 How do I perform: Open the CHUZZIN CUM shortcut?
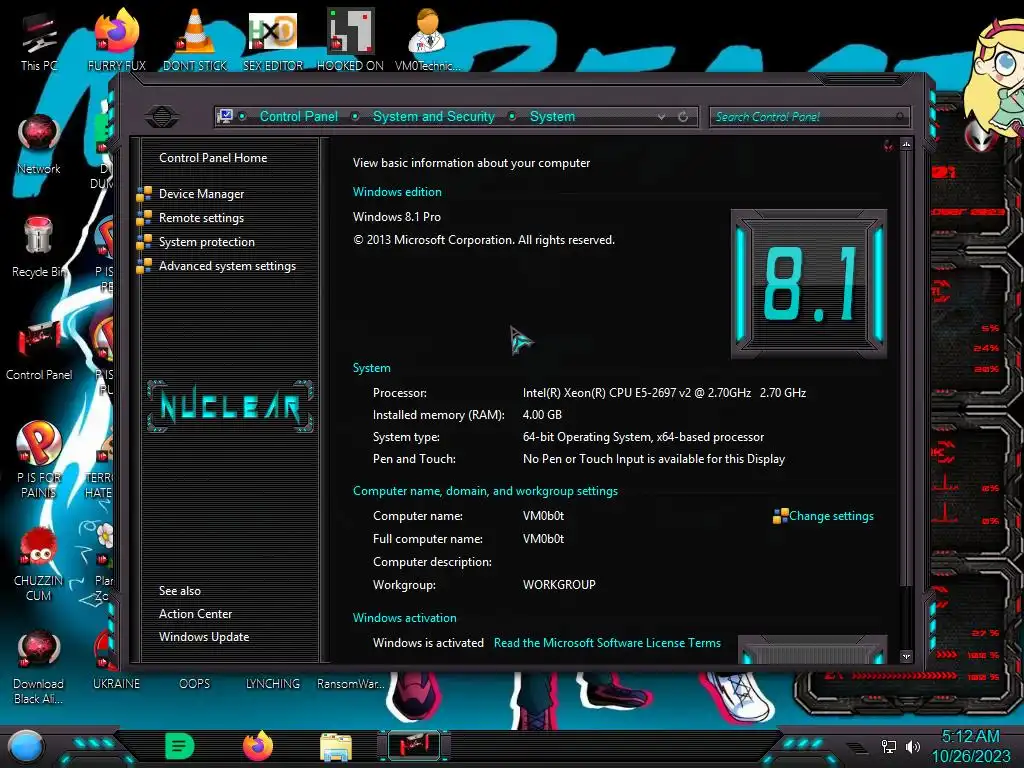pos(39,564)
